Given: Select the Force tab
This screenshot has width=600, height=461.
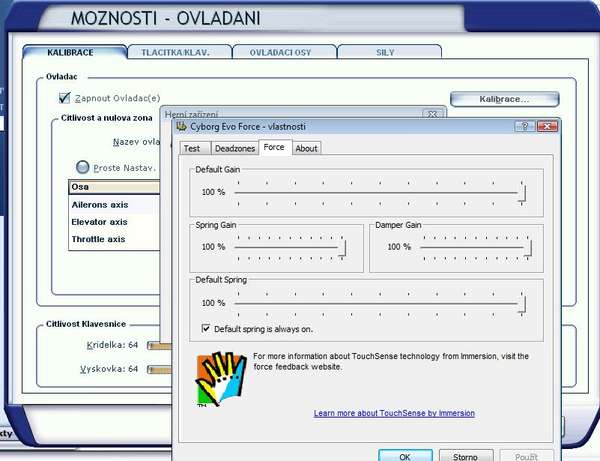Looking at the screenshot, I should [x=274, y=147].
